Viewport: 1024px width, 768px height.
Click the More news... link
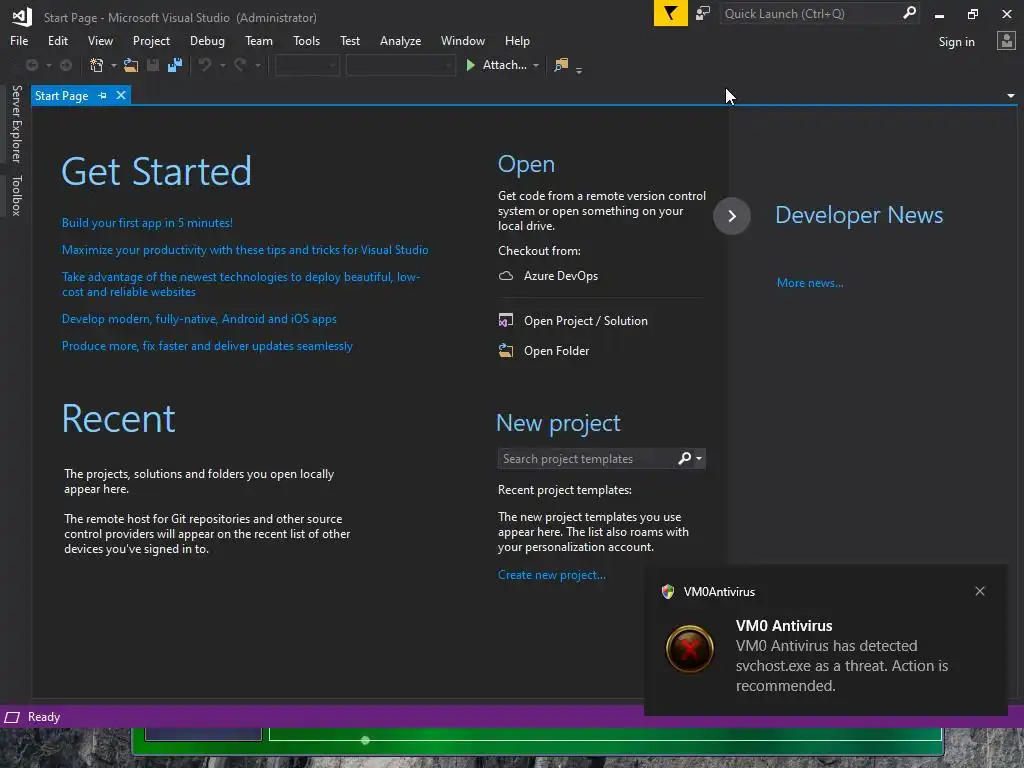[x=810, y=283]
